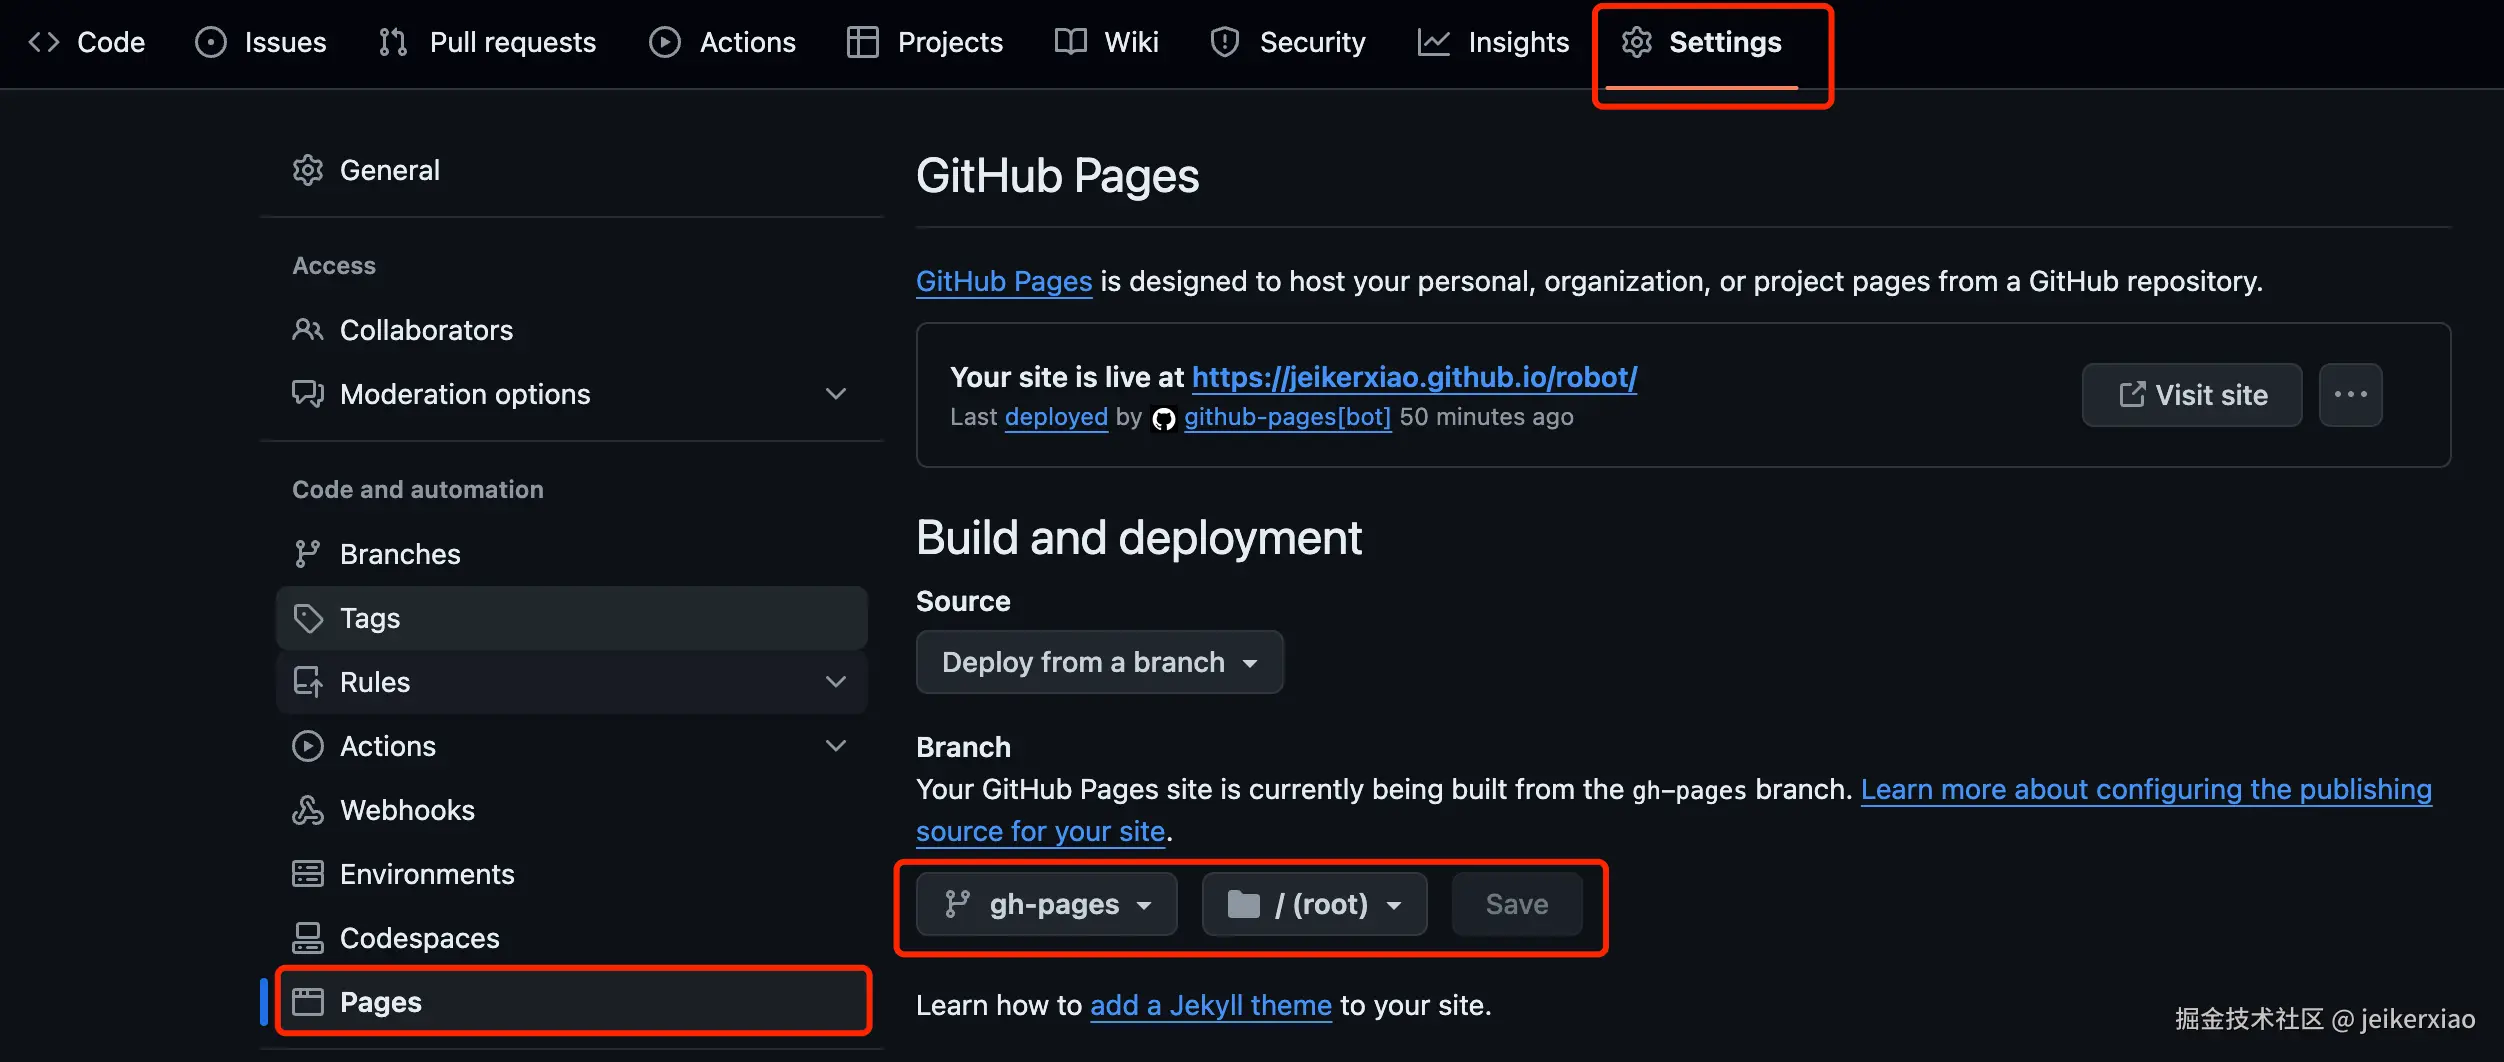Click the Issues circle-dot icon
The image size is (2504, 1062).
coord(211,42)
